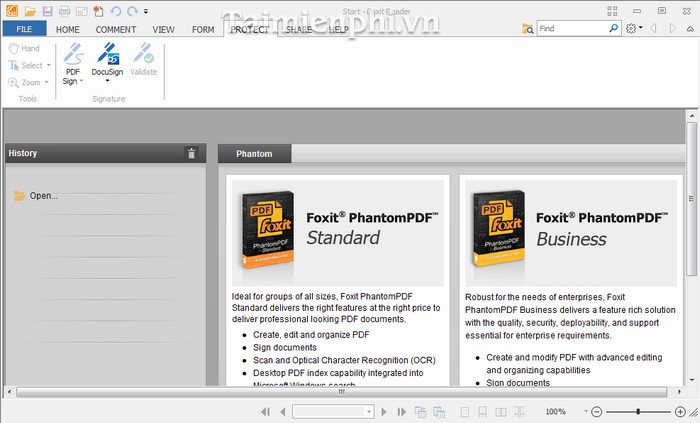Click the previous view icon in status bar
The width and height of the screenshot is (700, 423).
coord(420,412)
